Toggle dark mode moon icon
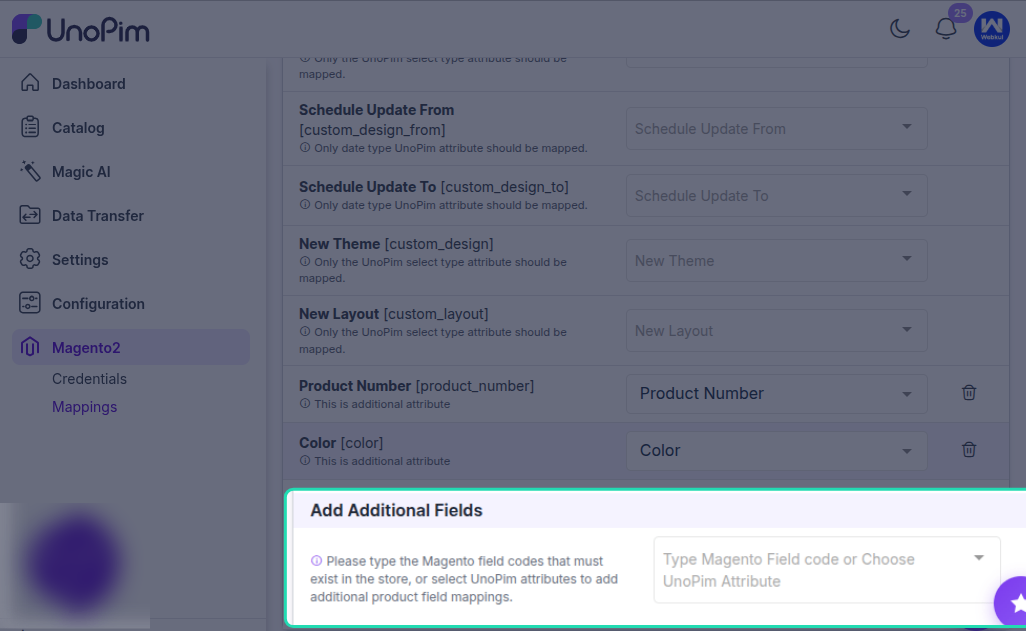Screen dimensions: 1026x631 click(x=900, y=29)
